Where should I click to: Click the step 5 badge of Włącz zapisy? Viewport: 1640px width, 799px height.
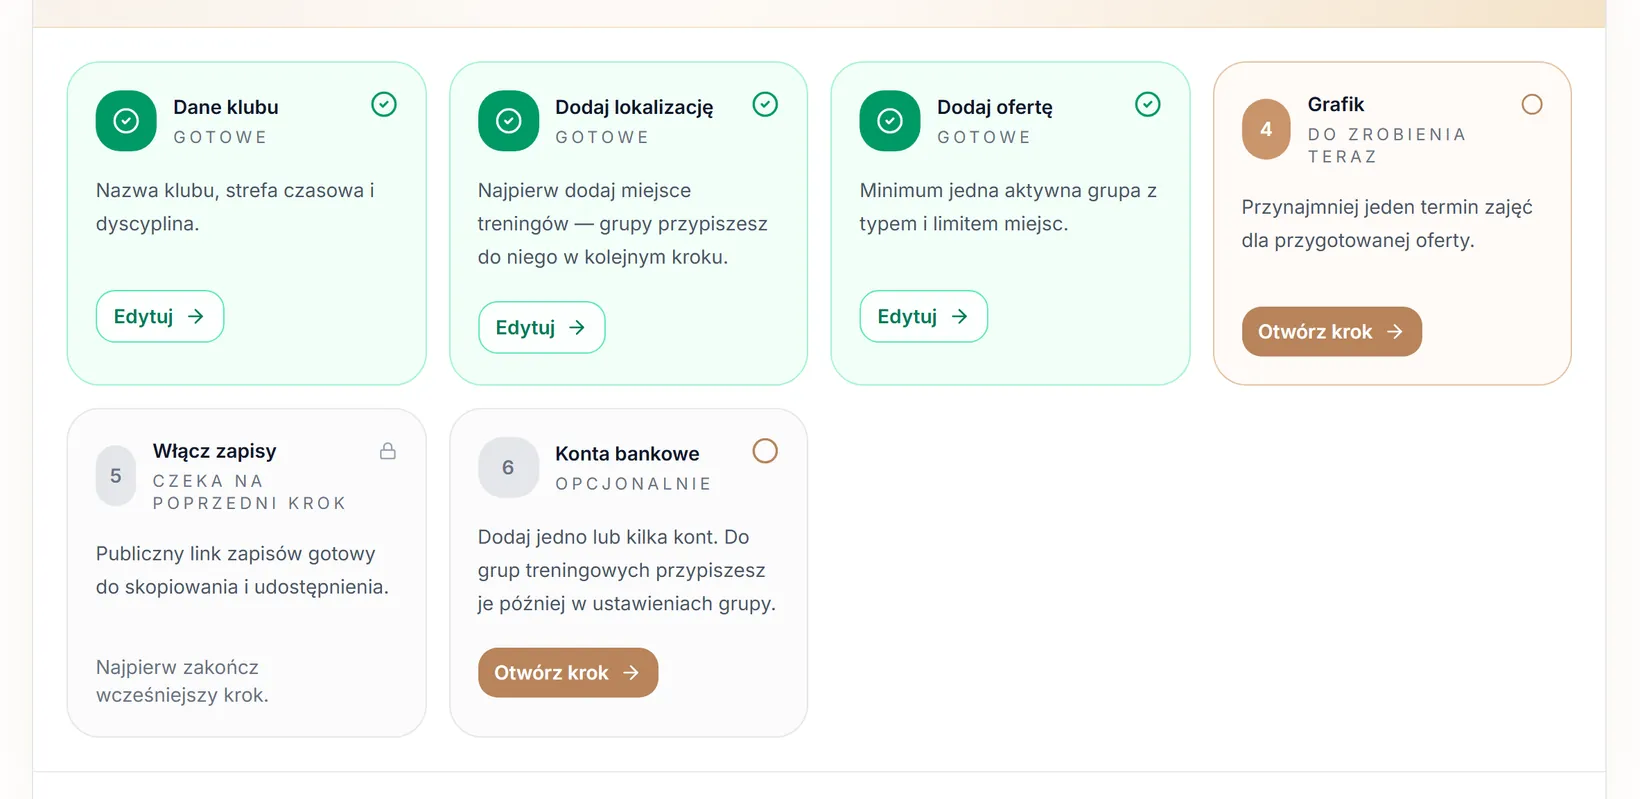[x=116, y=476]
